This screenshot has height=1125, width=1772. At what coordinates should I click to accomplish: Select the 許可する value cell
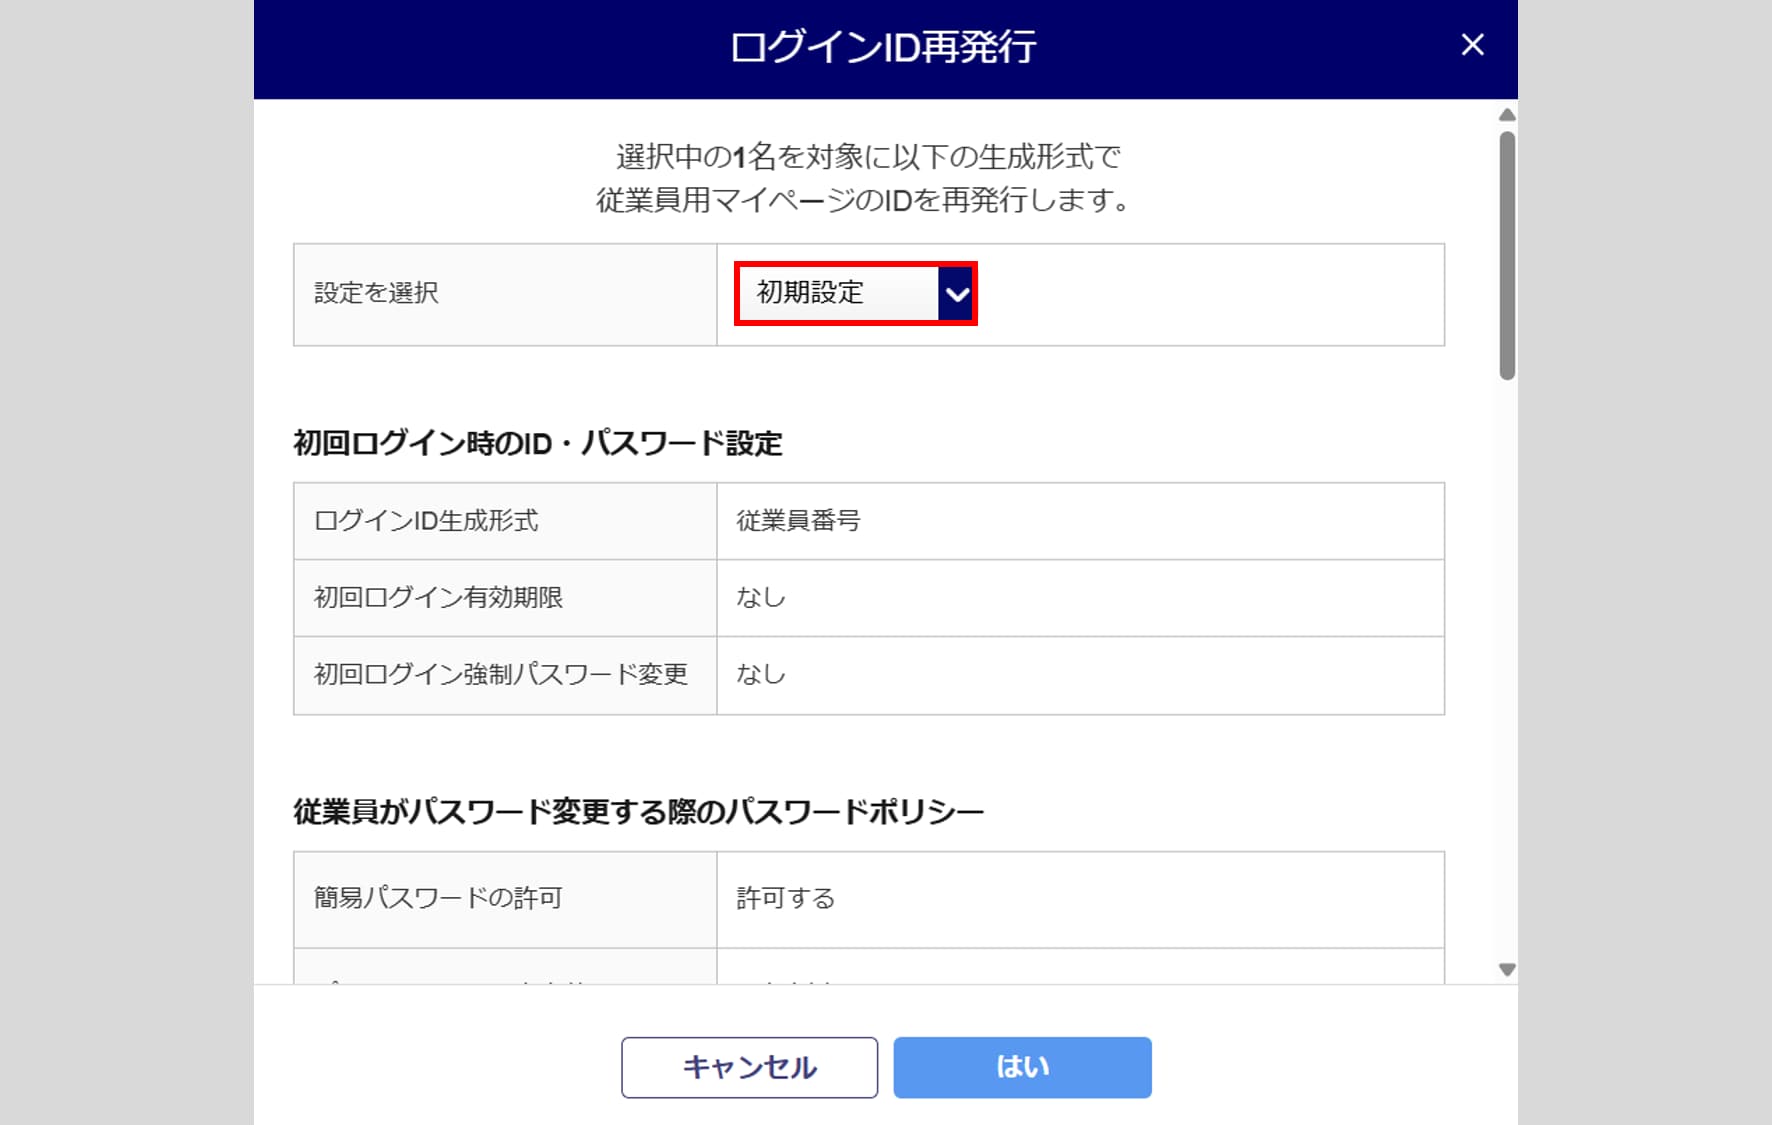[785, 898]
